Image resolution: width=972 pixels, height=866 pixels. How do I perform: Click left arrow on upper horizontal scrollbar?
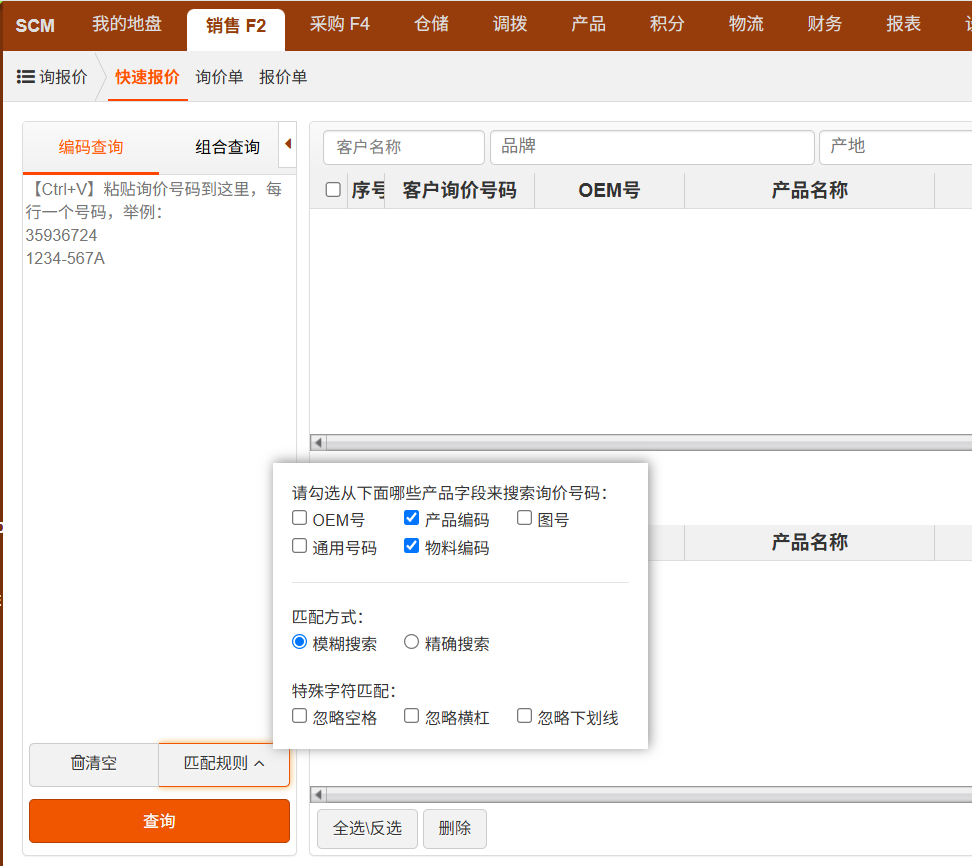318,442
